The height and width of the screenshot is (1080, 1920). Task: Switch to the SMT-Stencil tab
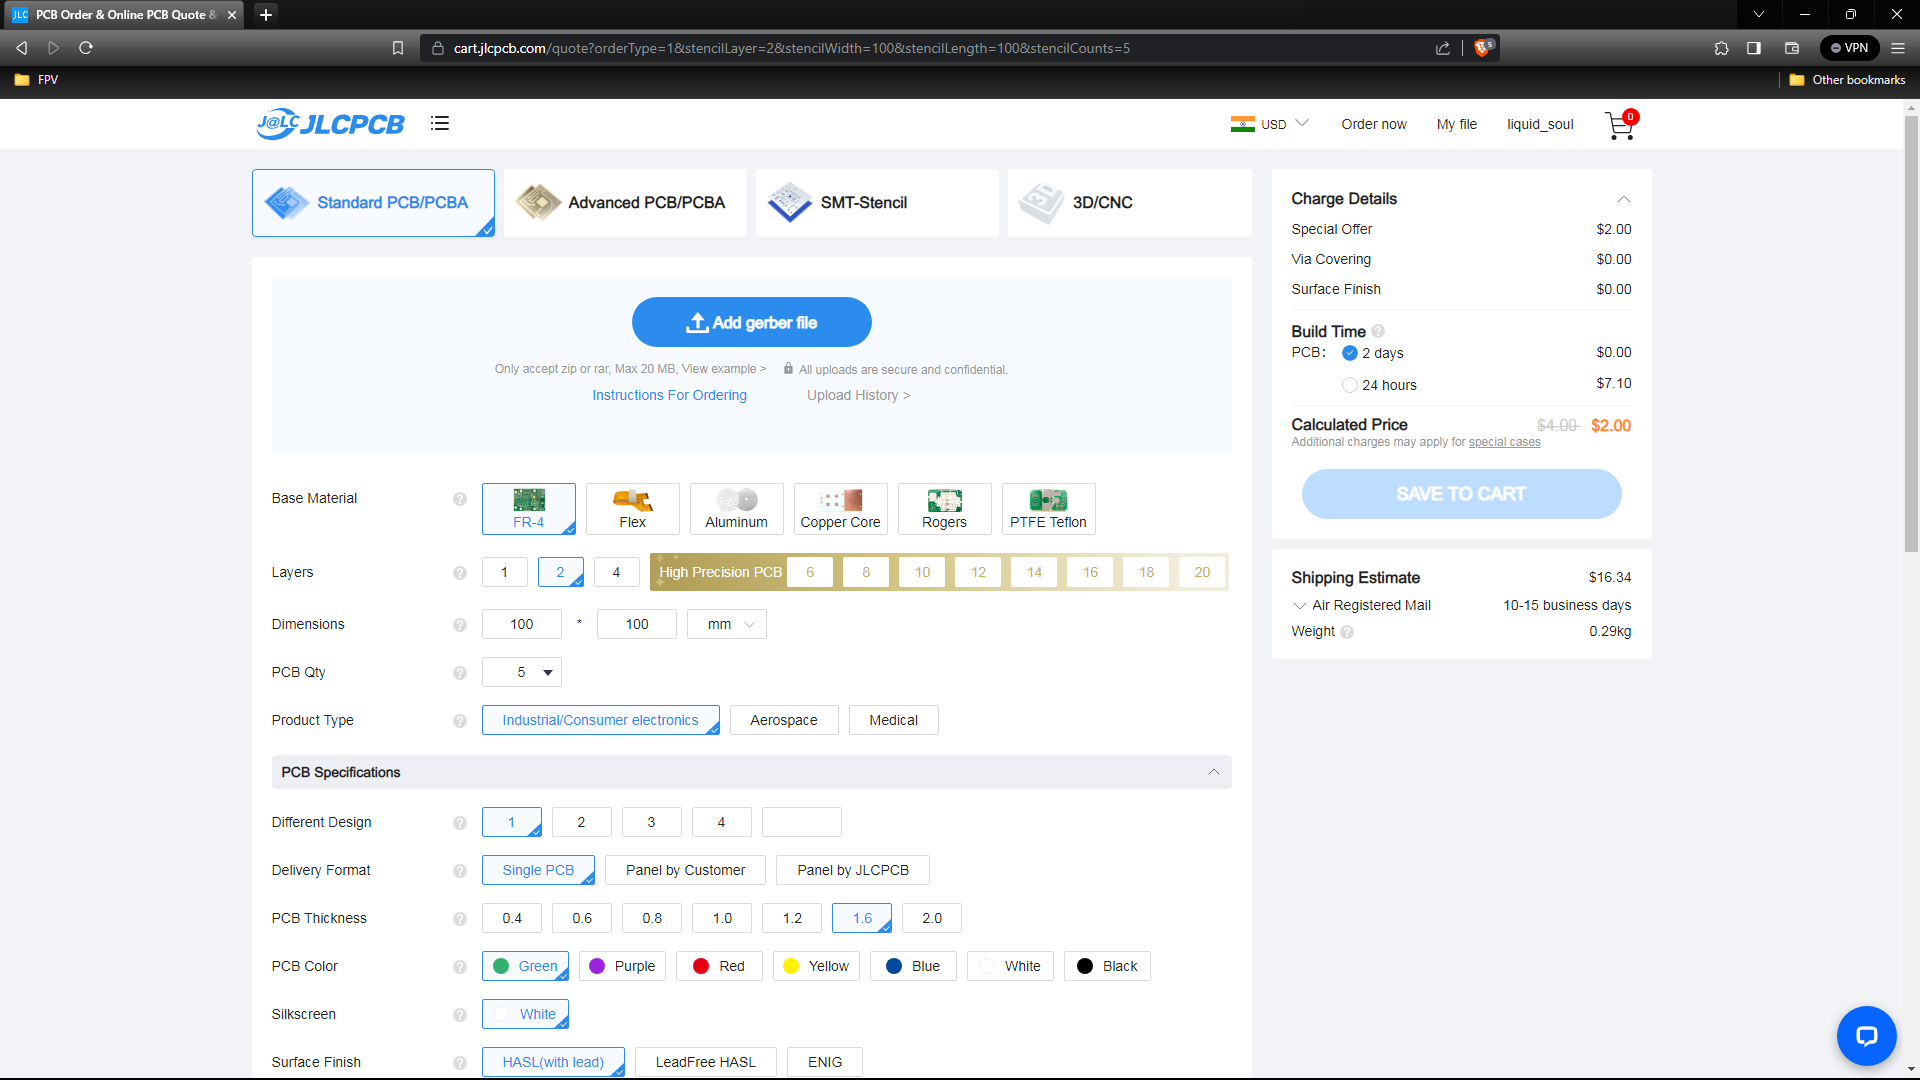877,203
